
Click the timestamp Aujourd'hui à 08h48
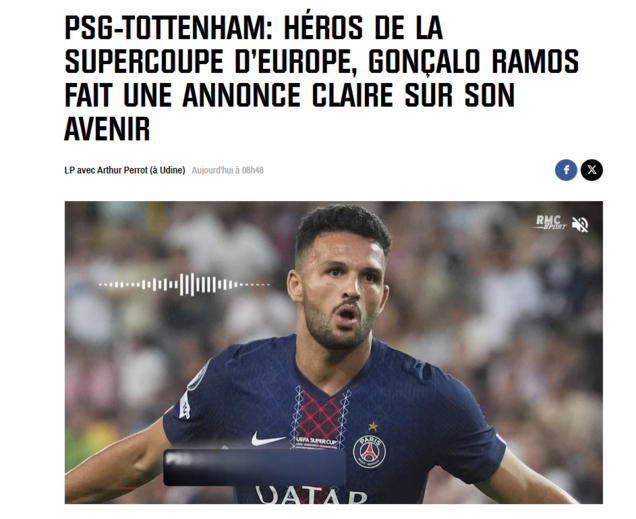[x=228, y=170]
